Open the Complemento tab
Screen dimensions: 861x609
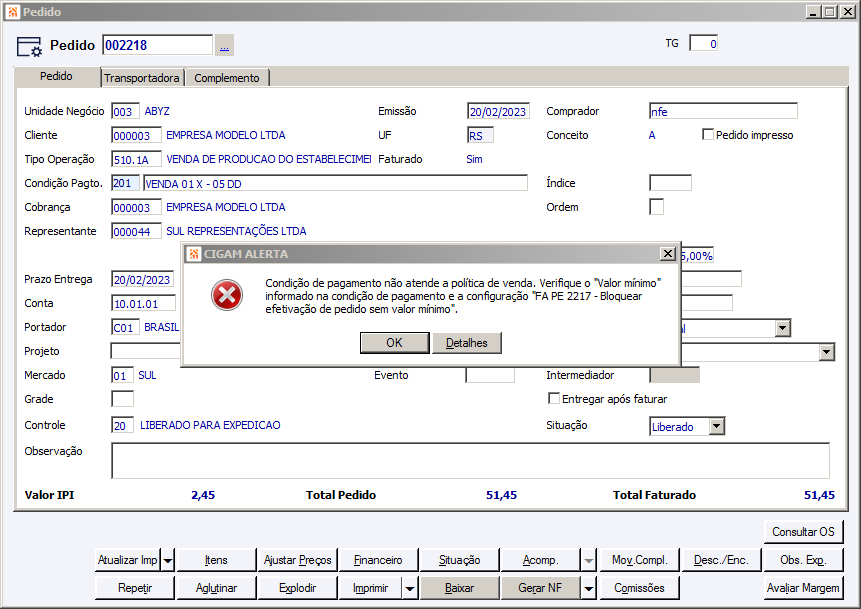(227, 78)
